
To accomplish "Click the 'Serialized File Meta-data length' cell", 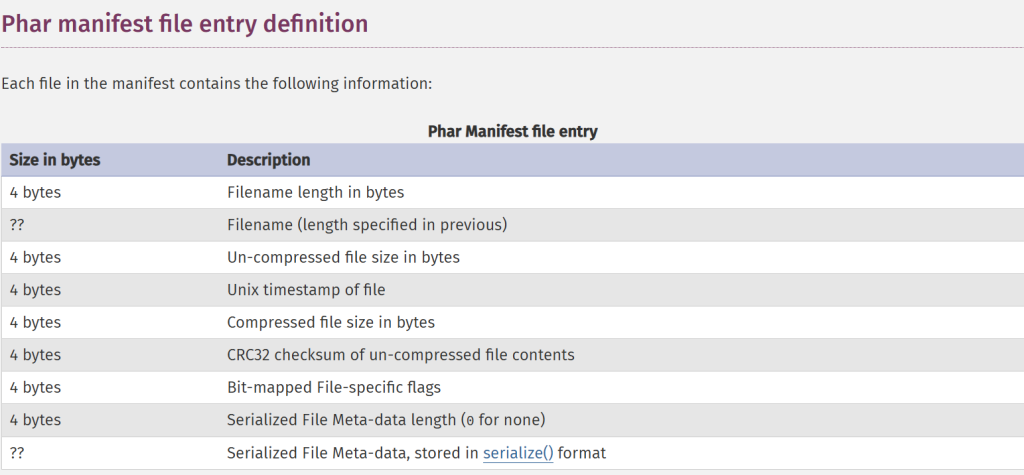I will [387, 420].
